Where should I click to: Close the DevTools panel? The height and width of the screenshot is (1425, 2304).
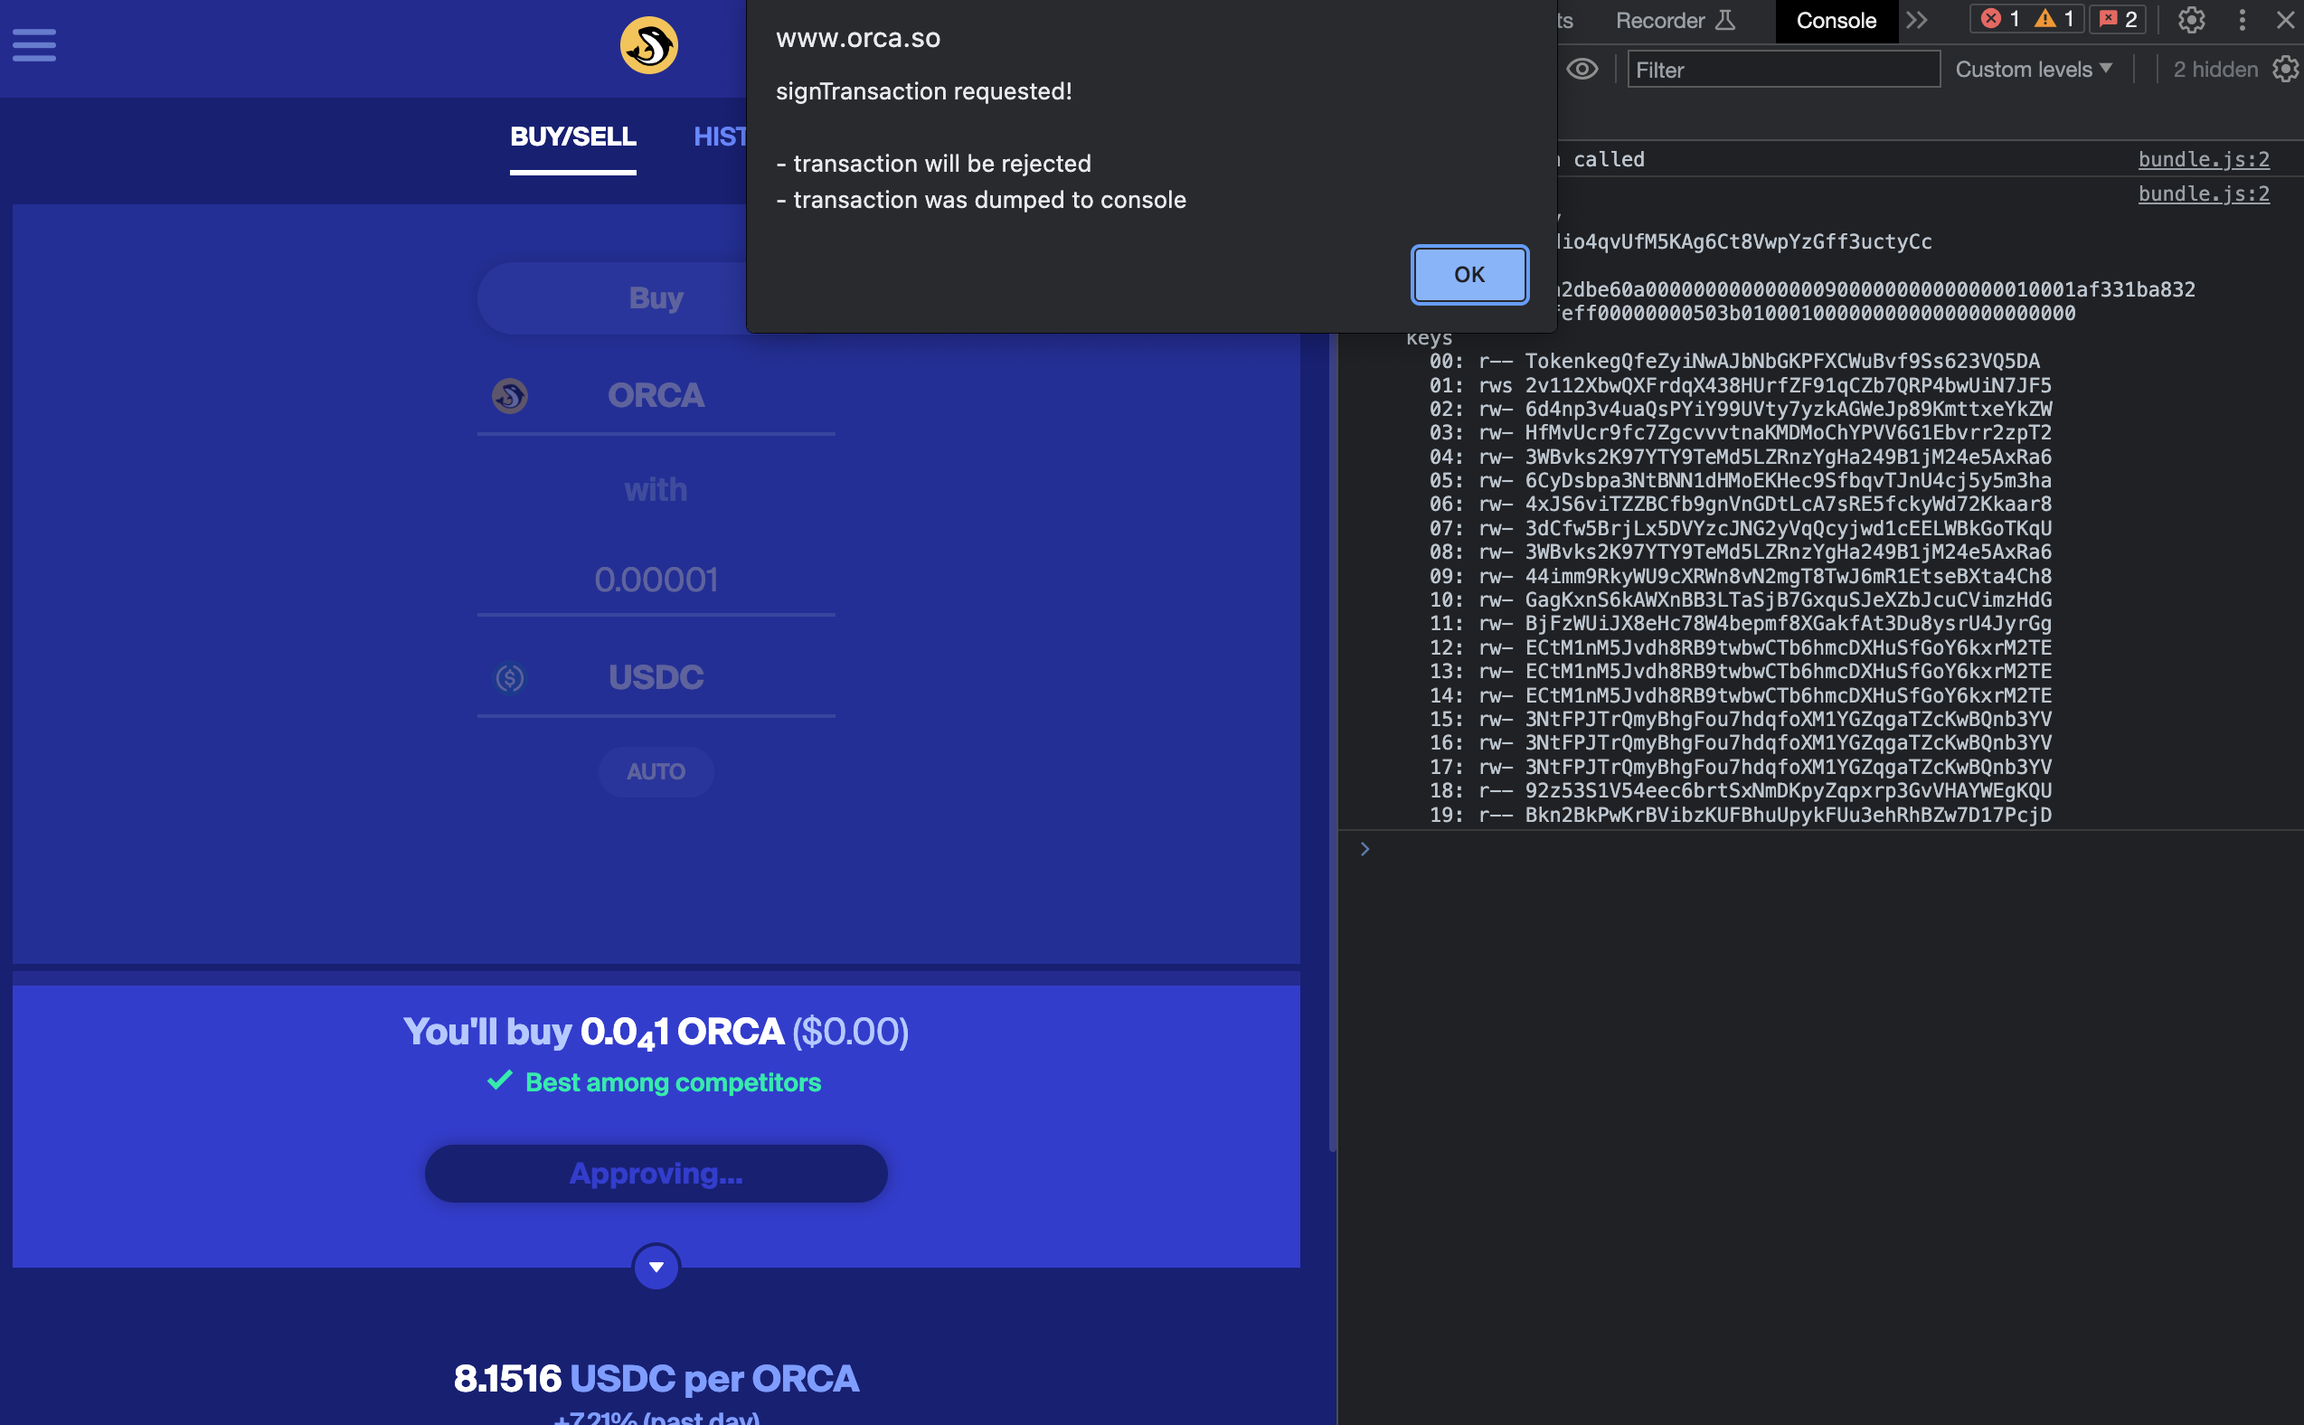[2285, 20]
